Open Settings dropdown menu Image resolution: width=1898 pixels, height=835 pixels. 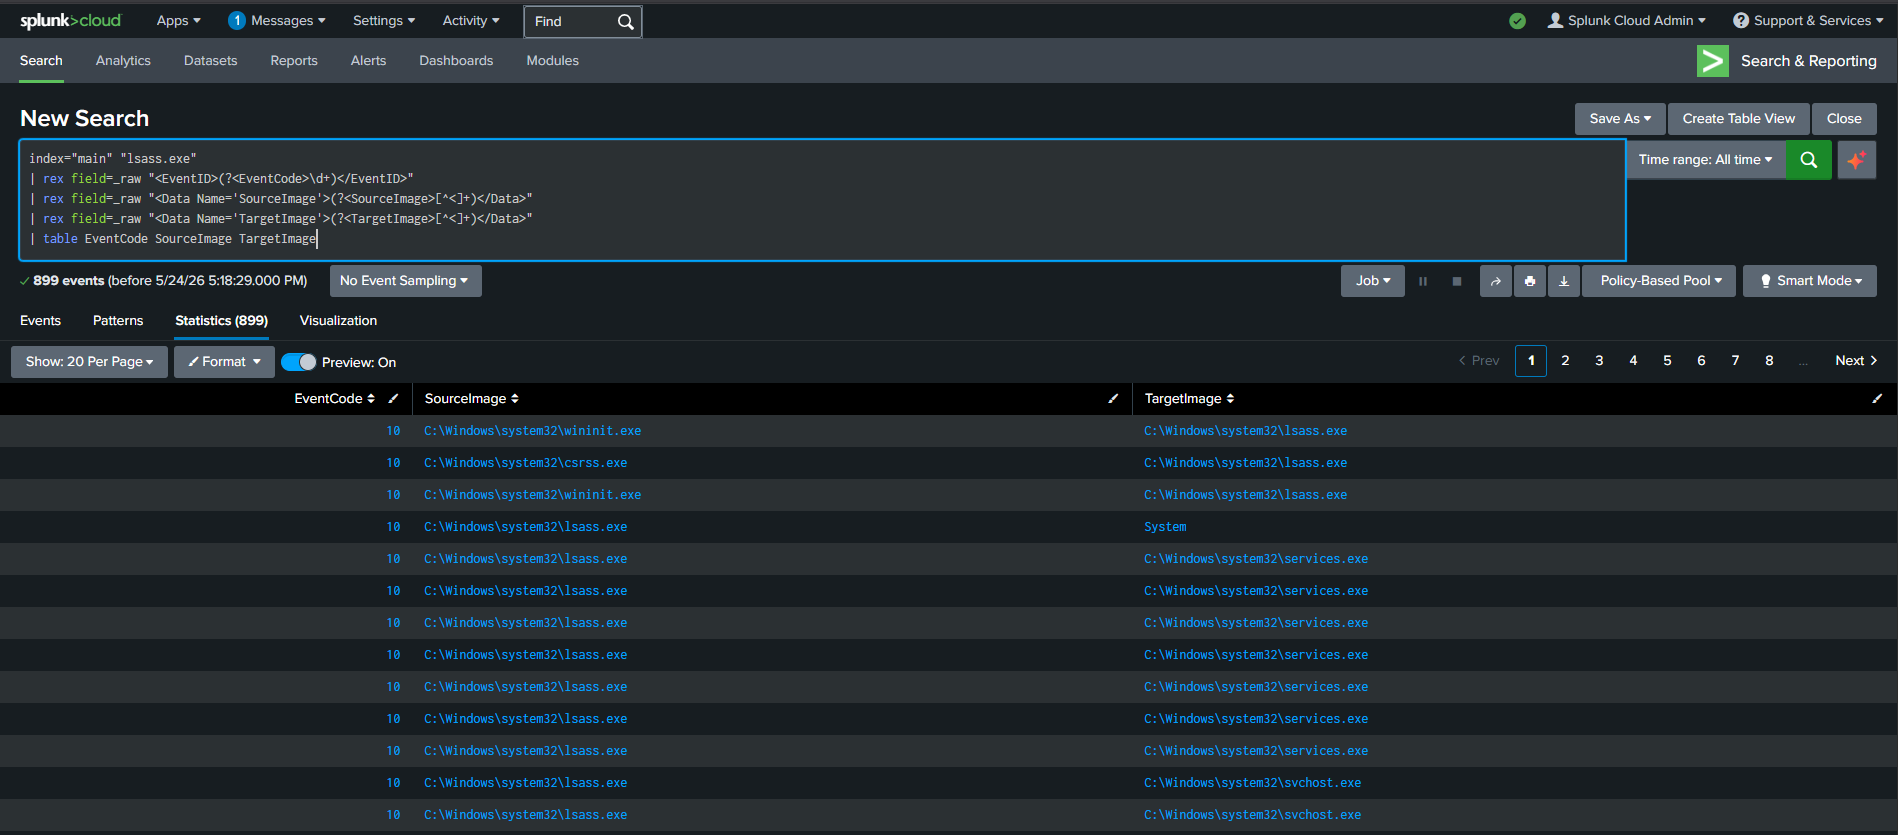[383, 20]
